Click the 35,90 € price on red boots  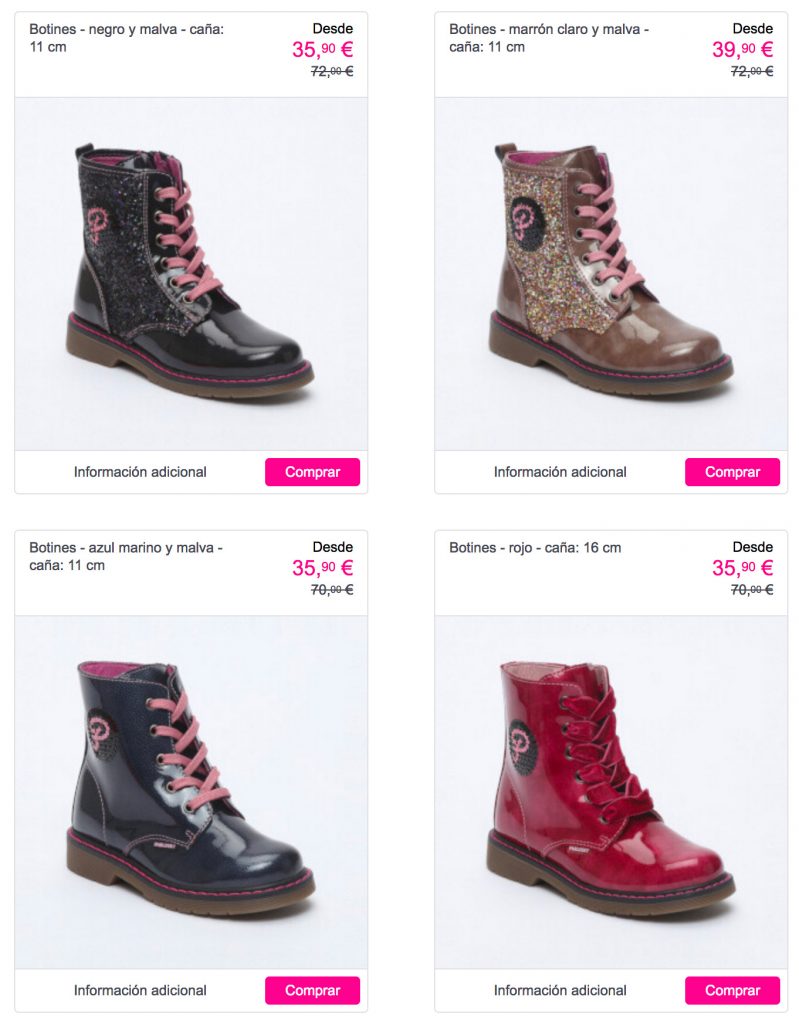click(743, 568)
